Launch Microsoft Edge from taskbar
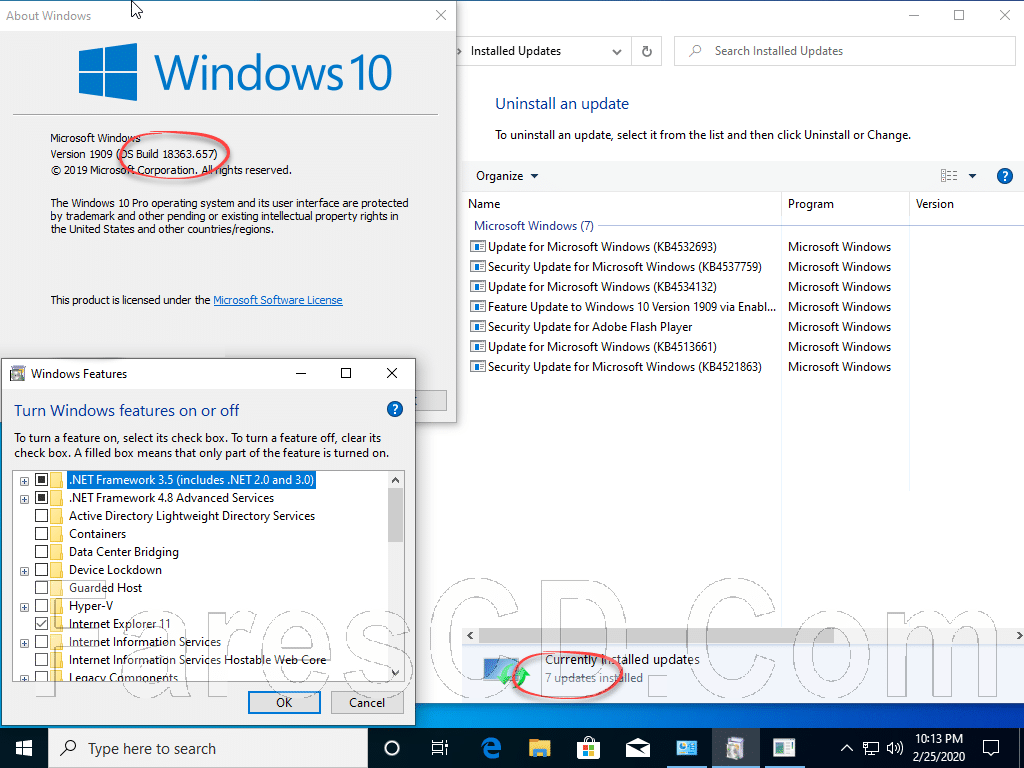 [x=491, y=748]
